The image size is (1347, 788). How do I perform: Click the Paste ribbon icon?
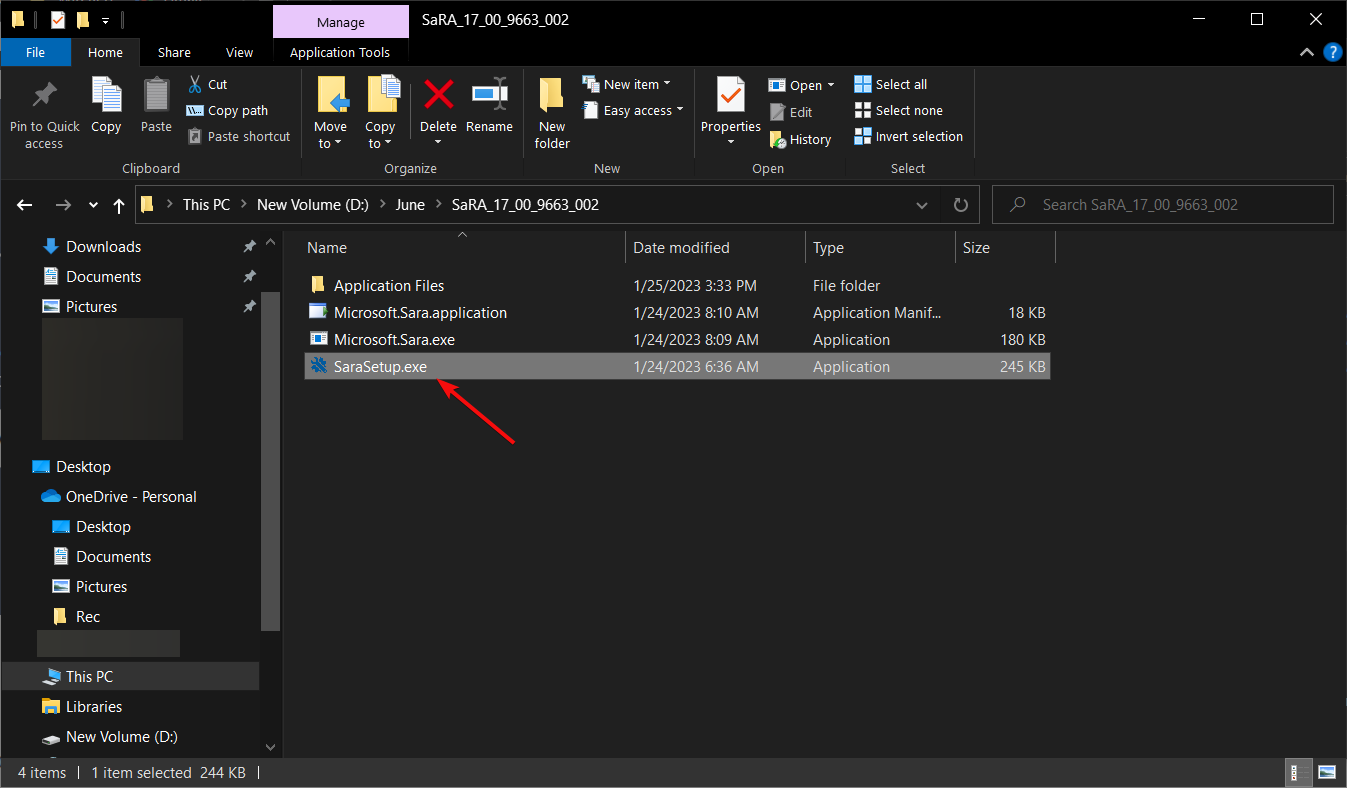[156, 95]
